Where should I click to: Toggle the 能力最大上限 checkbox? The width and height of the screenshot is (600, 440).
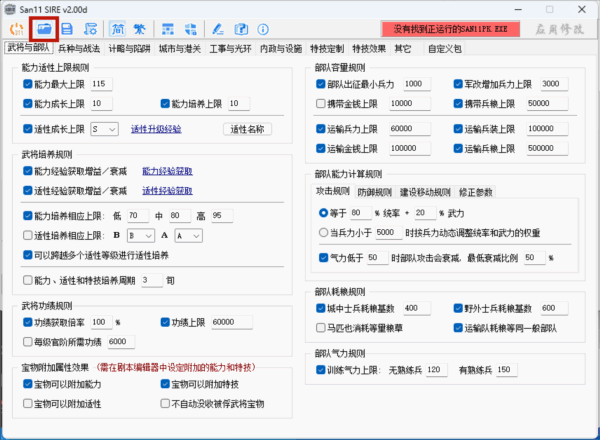click(x=27, y=84)
